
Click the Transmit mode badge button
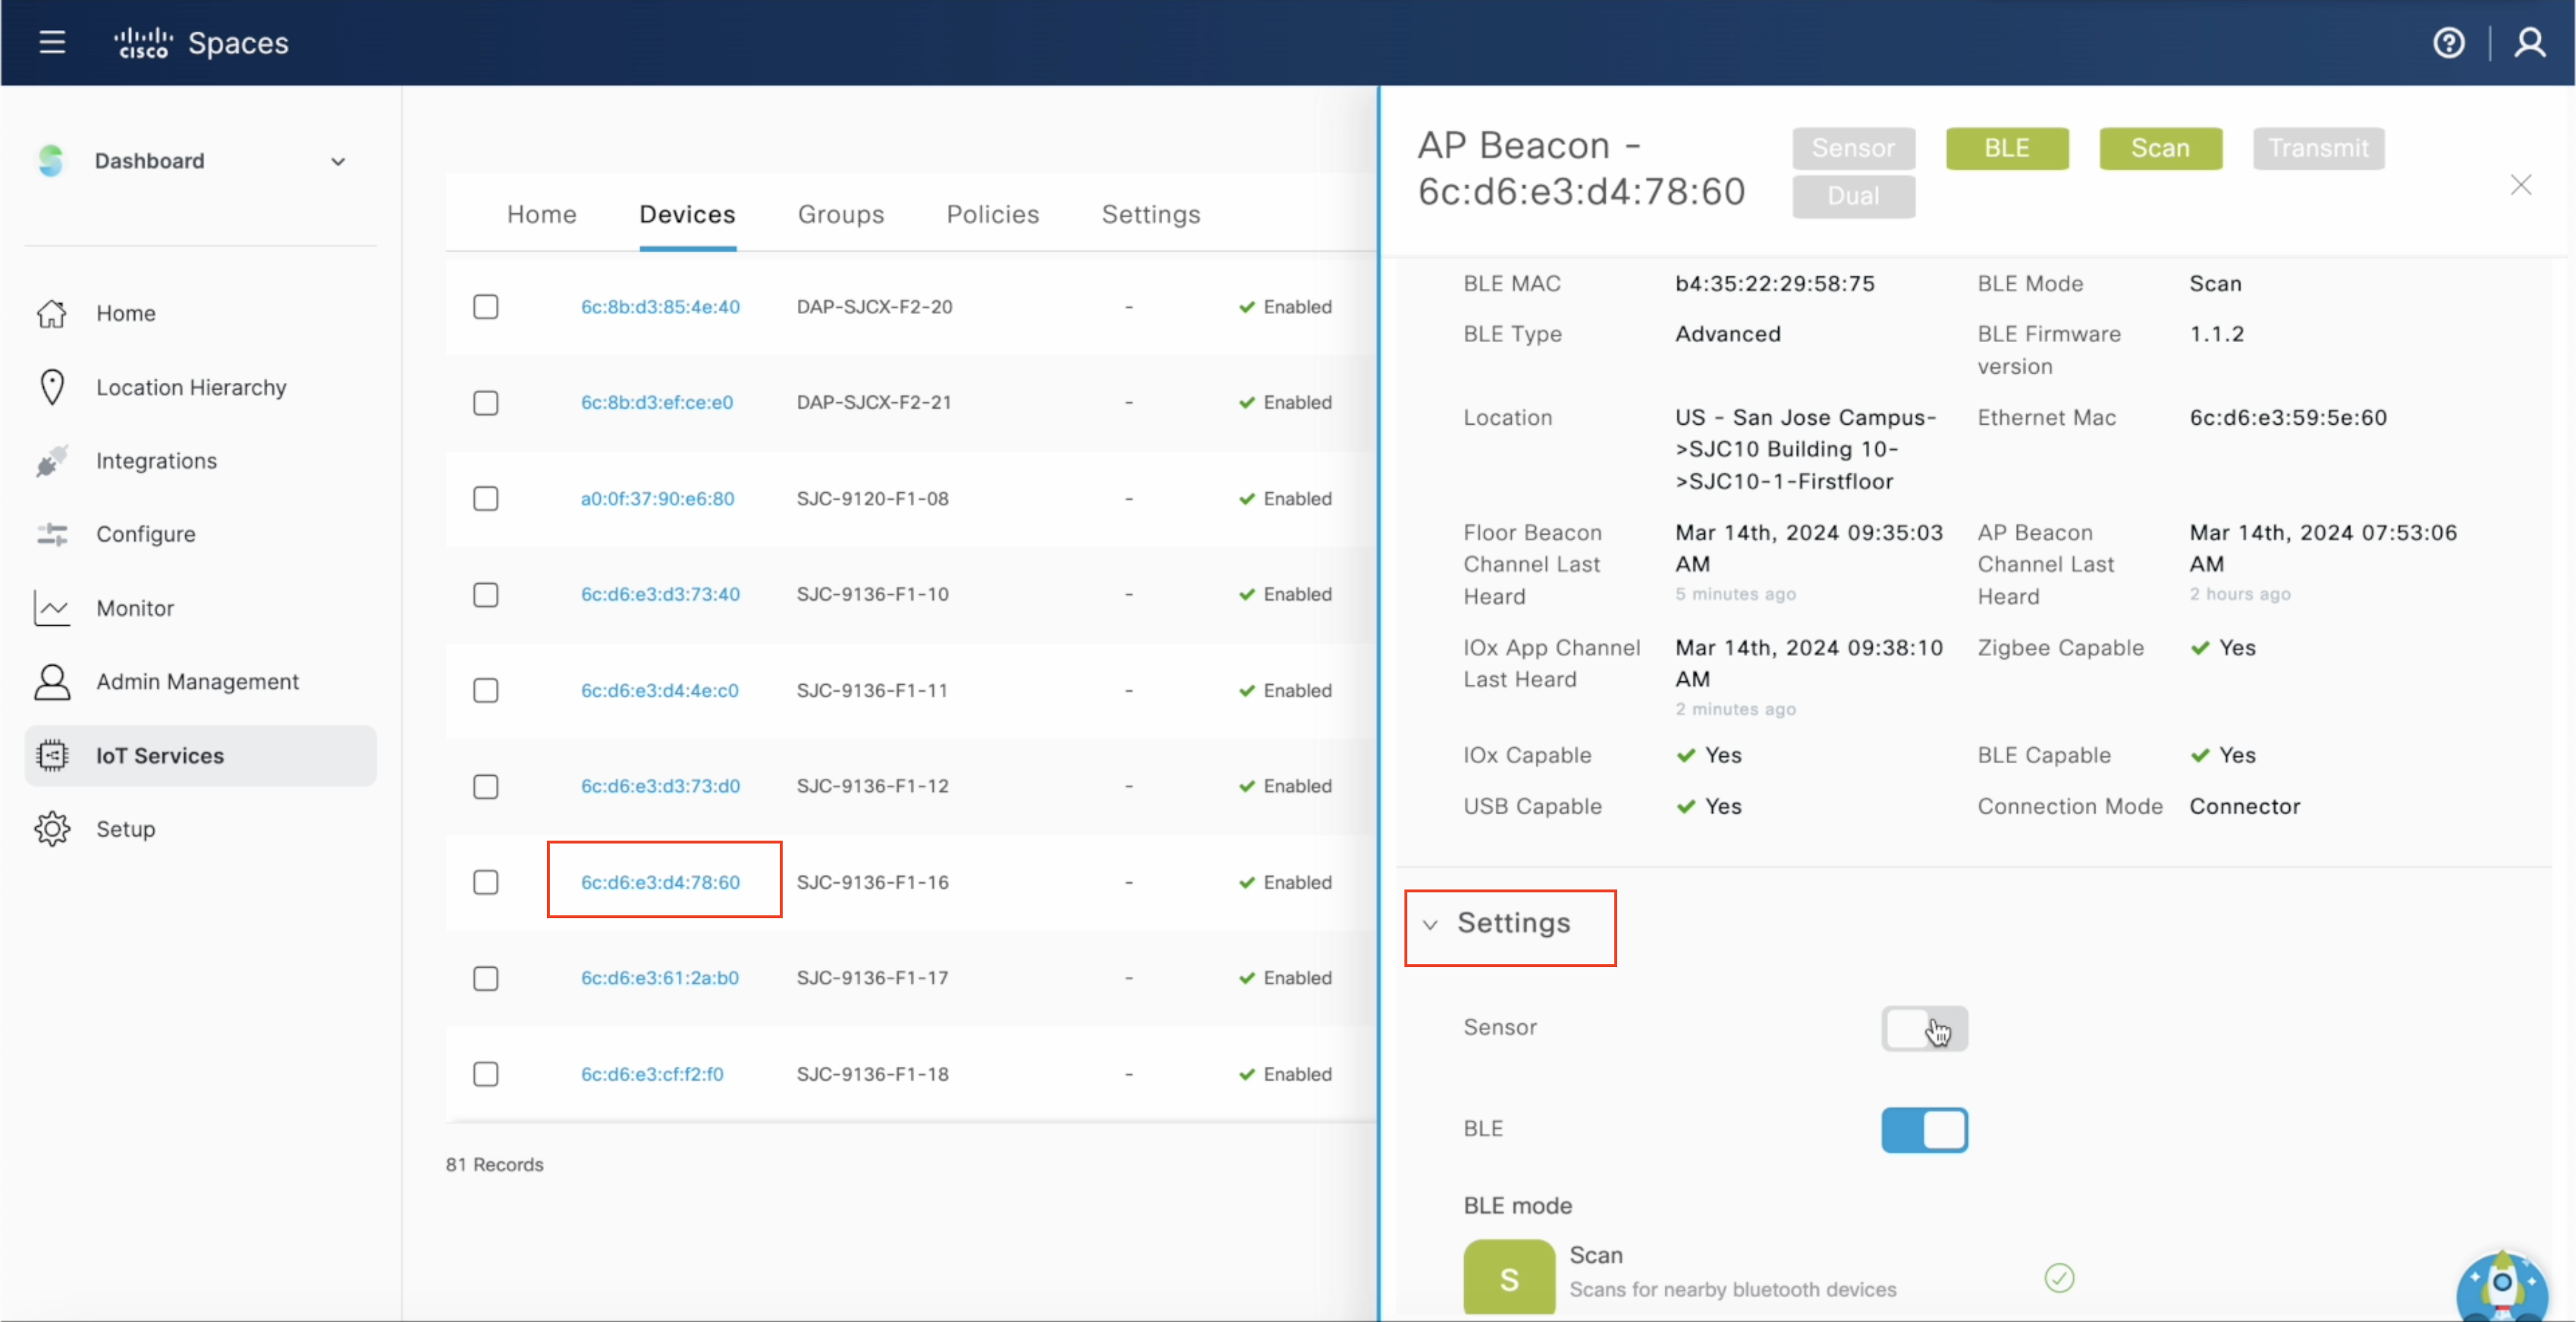coord(2318,148)
